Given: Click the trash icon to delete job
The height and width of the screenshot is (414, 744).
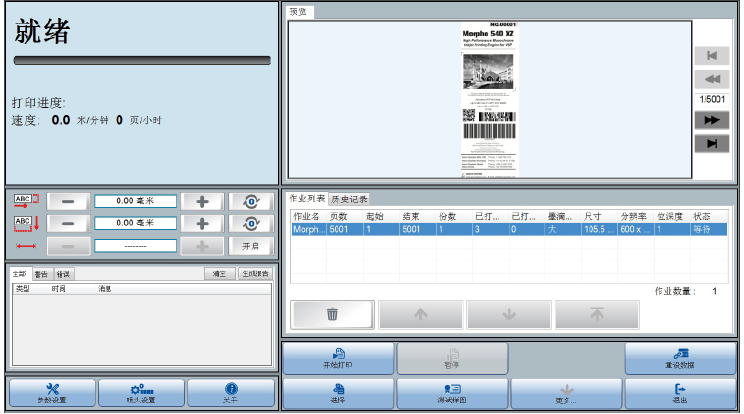Looking at the screenshot, I should [332, 314].
